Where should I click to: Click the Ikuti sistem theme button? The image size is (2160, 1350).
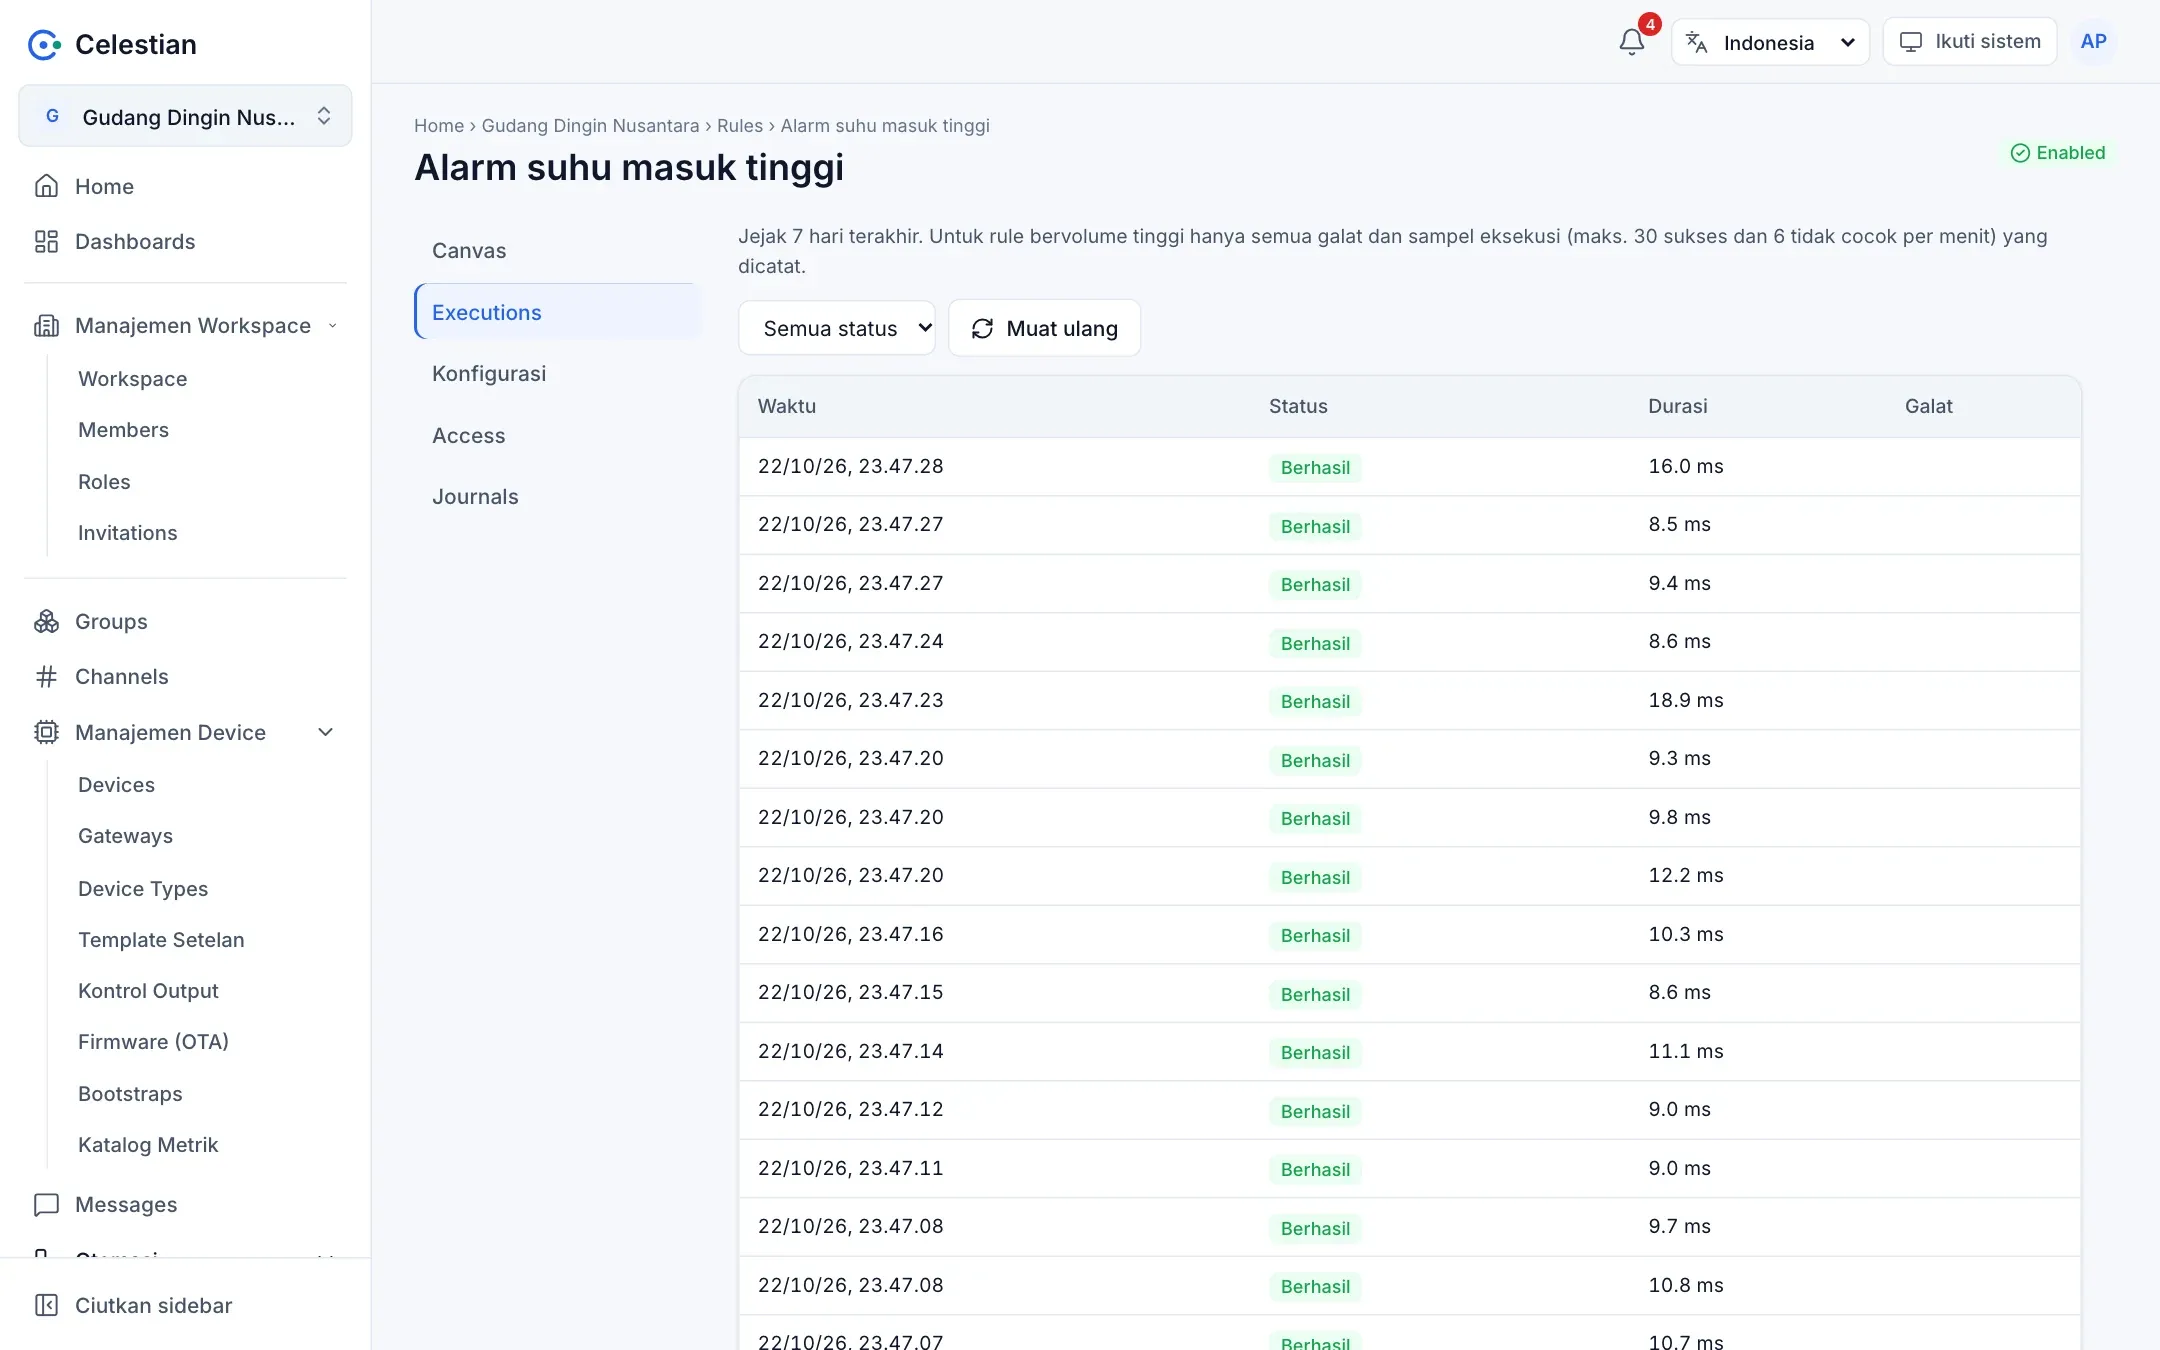click(1969, 42)
